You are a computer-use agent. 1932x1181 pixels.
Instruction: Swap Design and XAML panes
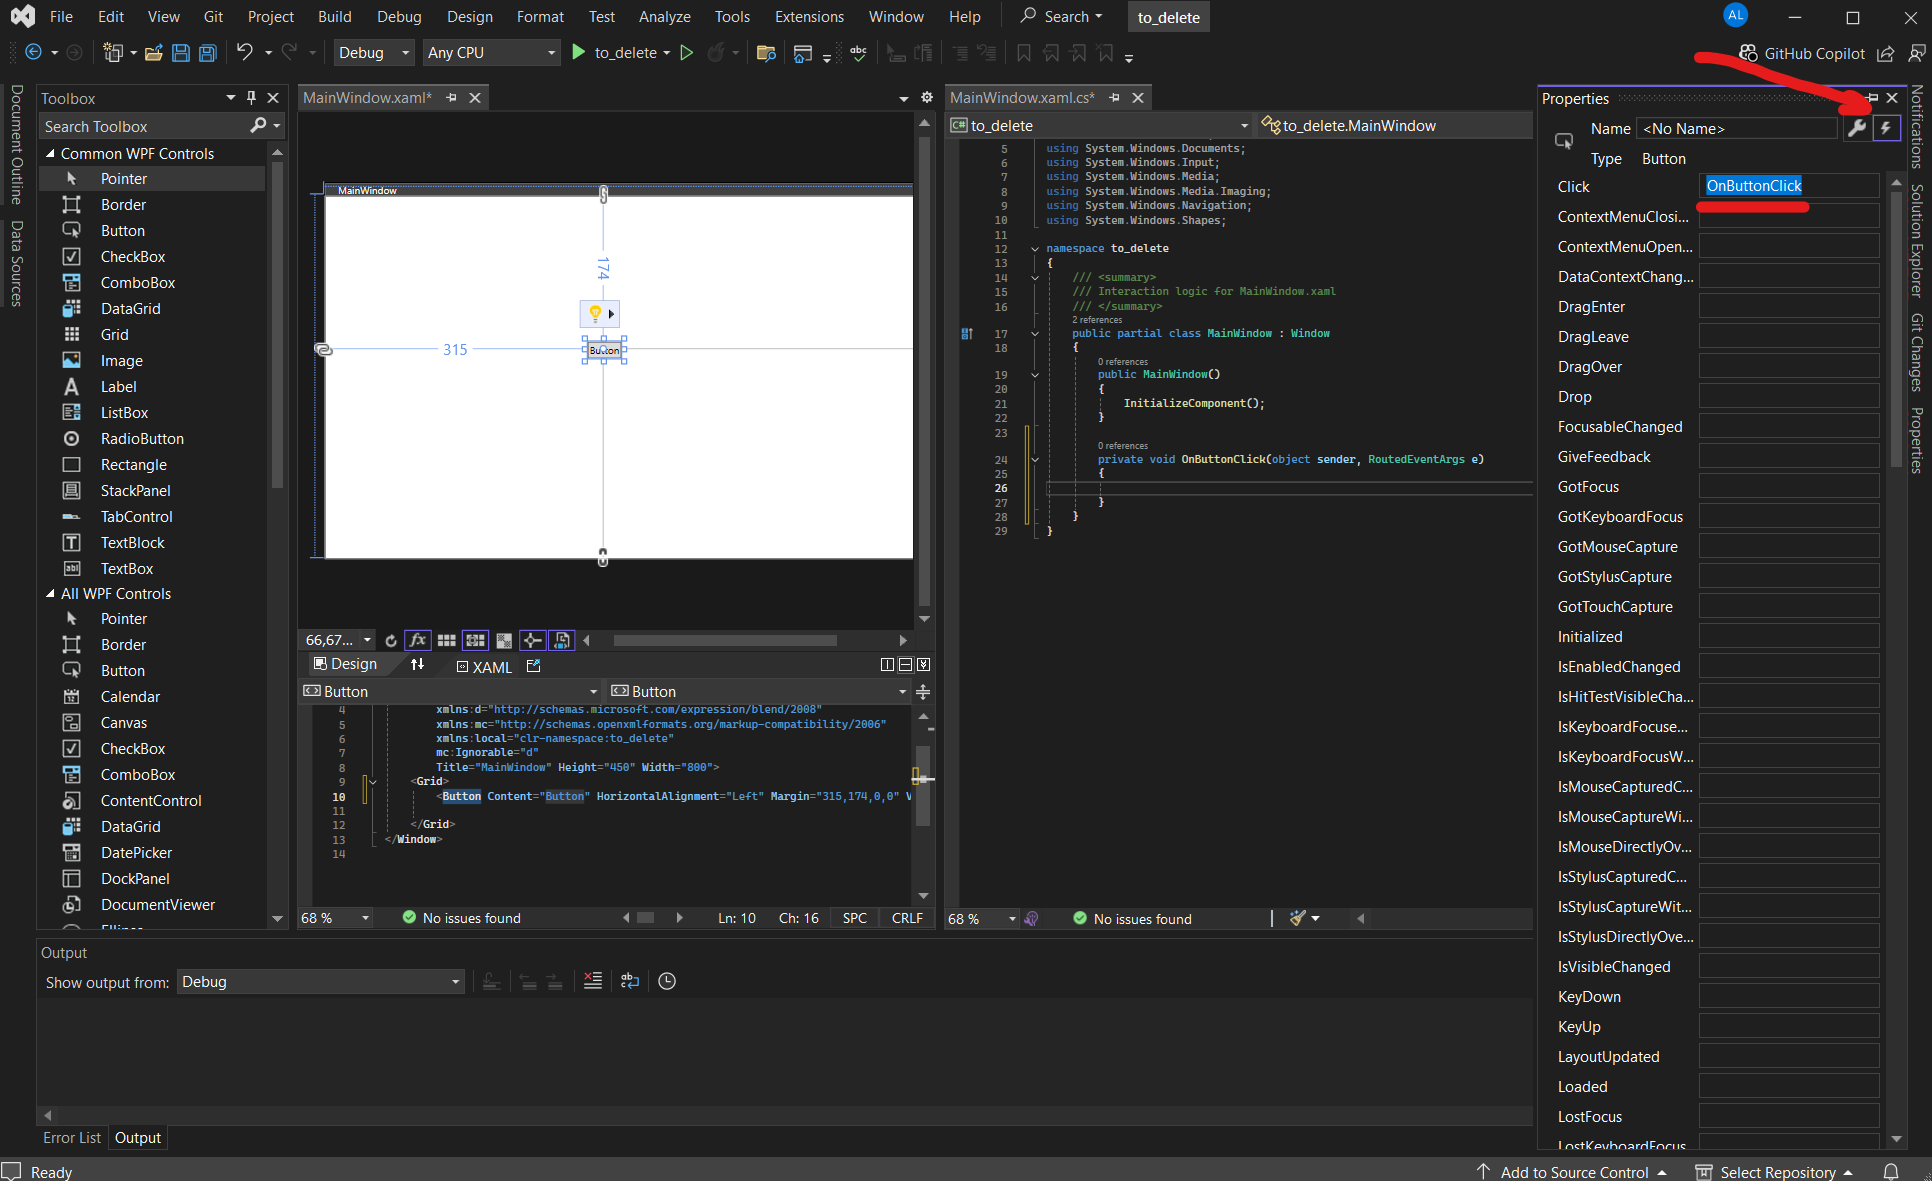click(417, 665)
